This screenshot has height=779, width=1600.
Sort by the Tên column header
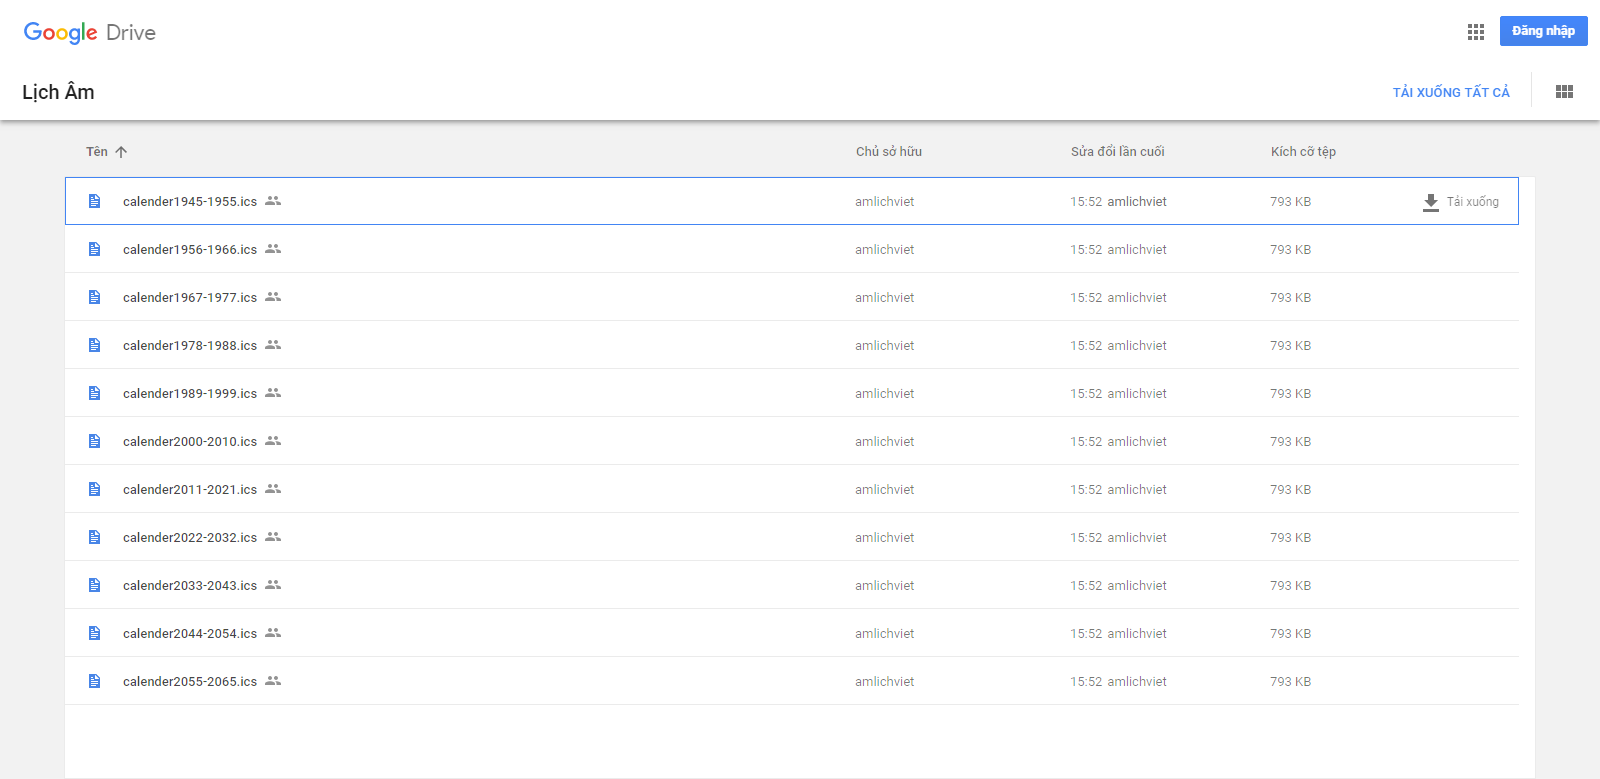pyautogui.click(x=97, y=152)
